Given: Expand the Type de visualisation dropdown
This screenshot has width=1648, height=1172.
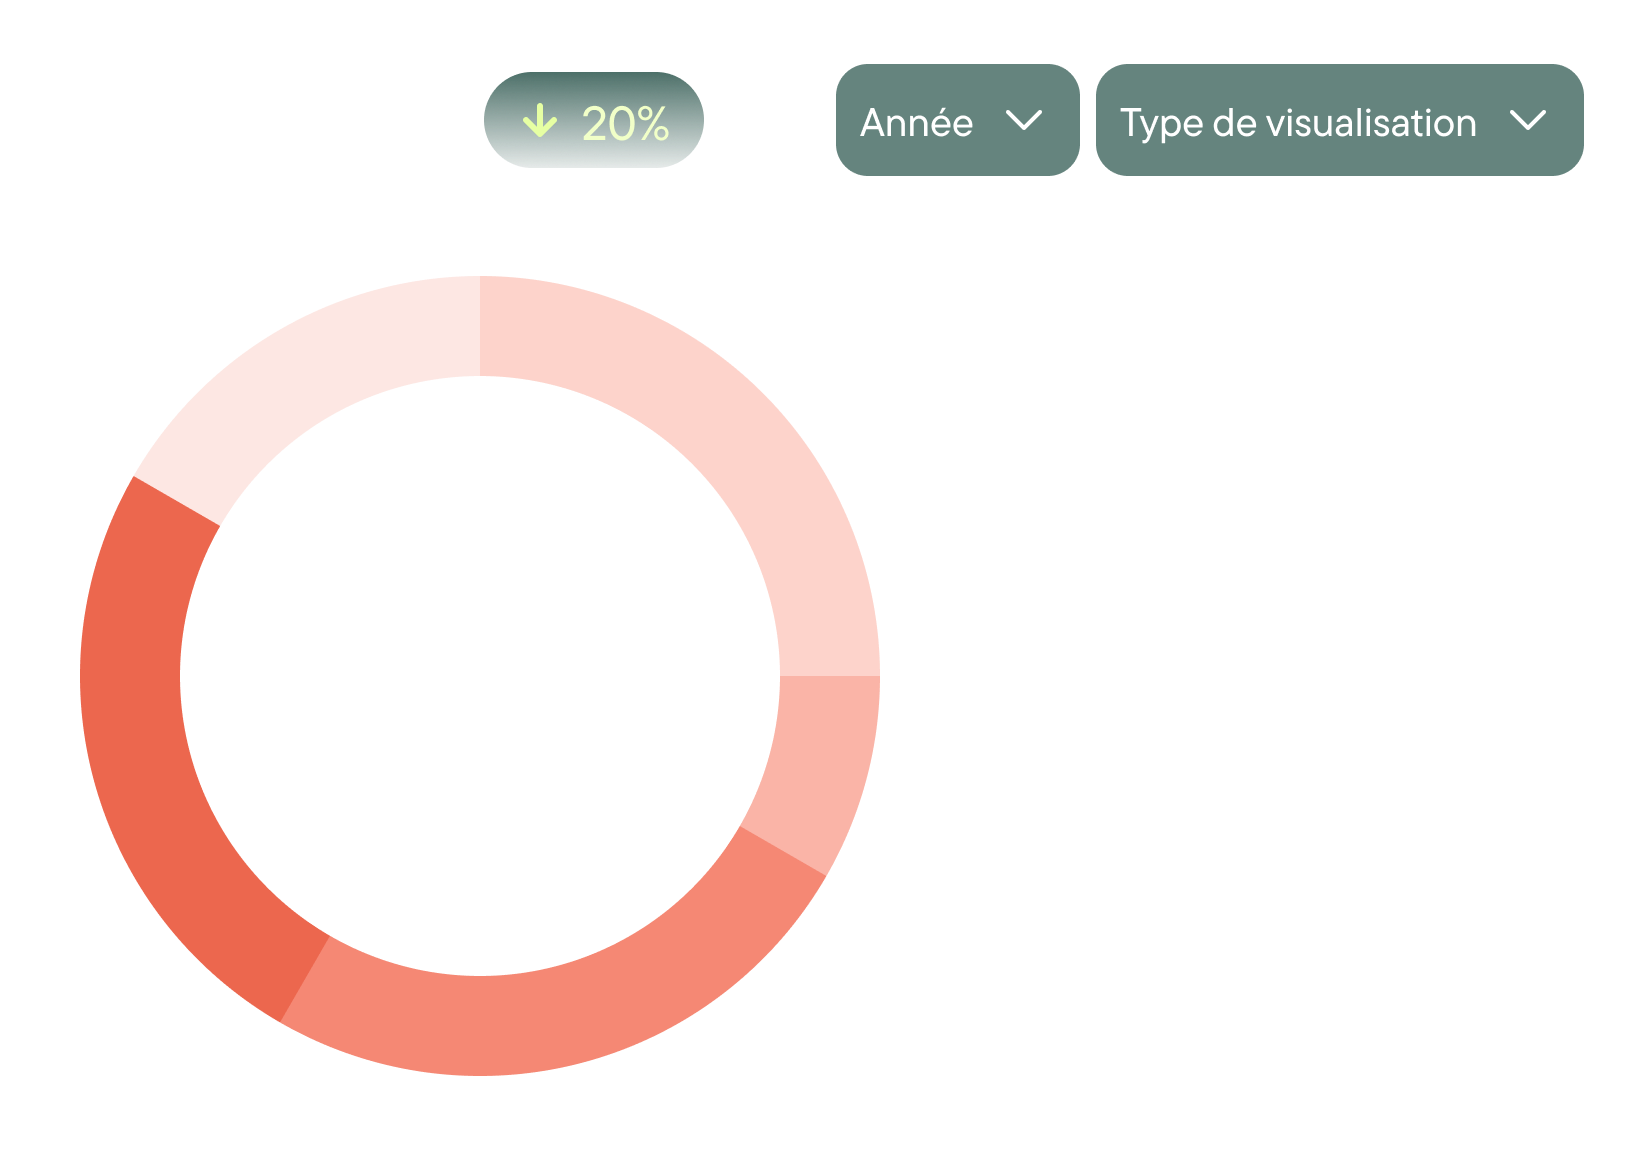Looking at the screenshot, I should click(1339, 120).
